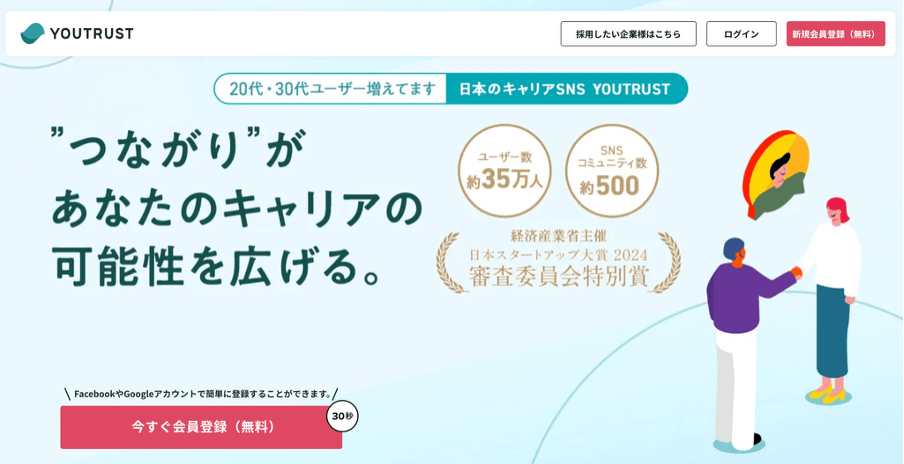Viewport: 904px width, 464px height.
Task: Click the 可能性を広げる。 headline line
Action: (217, 267)
